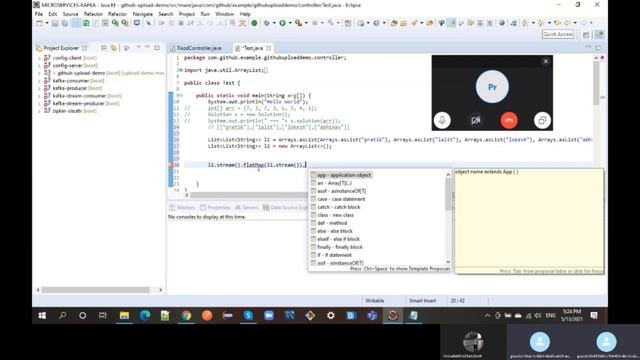Click the Save All toolbar icon
640x360 pixels.
tap(64, 23)
